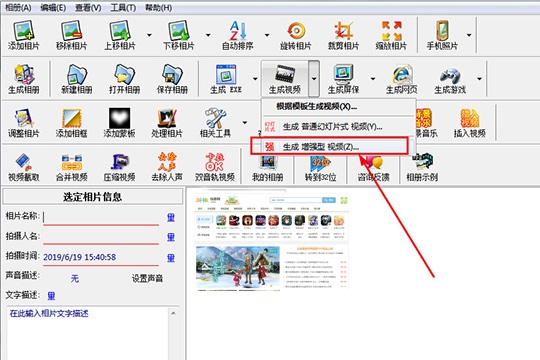Click the 旋转相片 rotate photo icon

(x=295, y=35)
